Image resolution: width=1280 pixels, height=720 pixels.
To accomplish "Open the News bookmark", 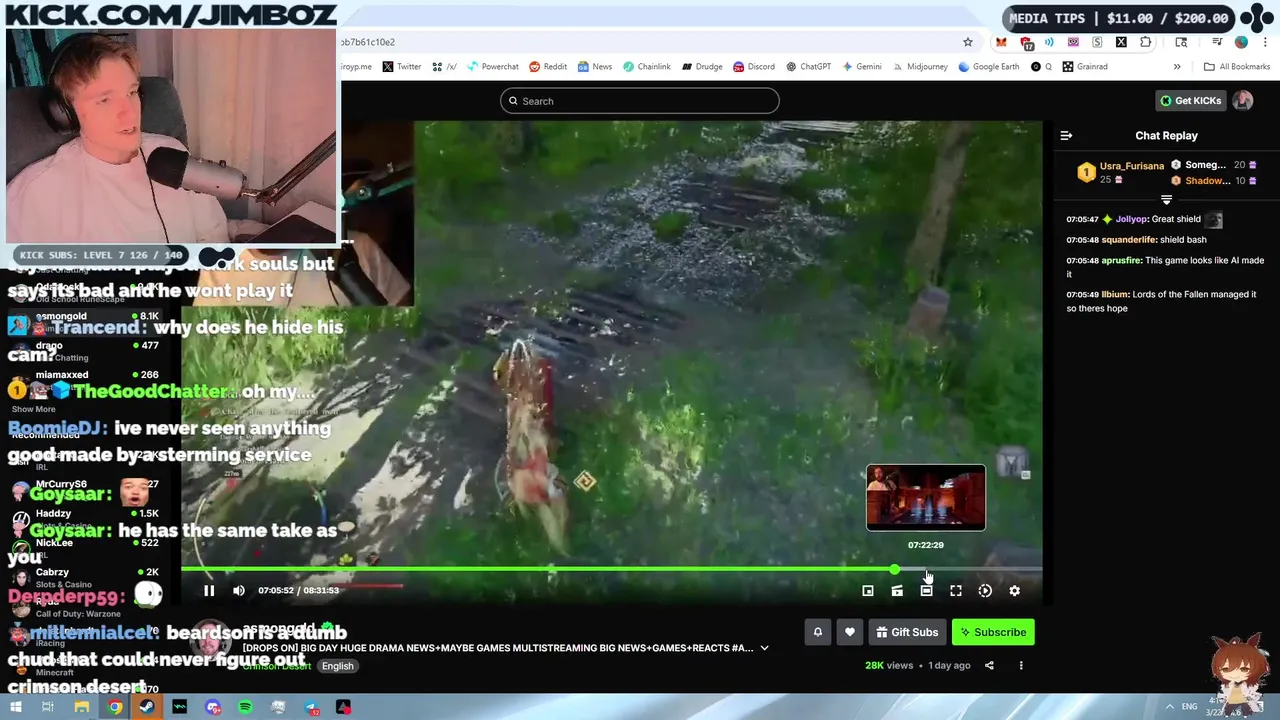I will 595,67.
